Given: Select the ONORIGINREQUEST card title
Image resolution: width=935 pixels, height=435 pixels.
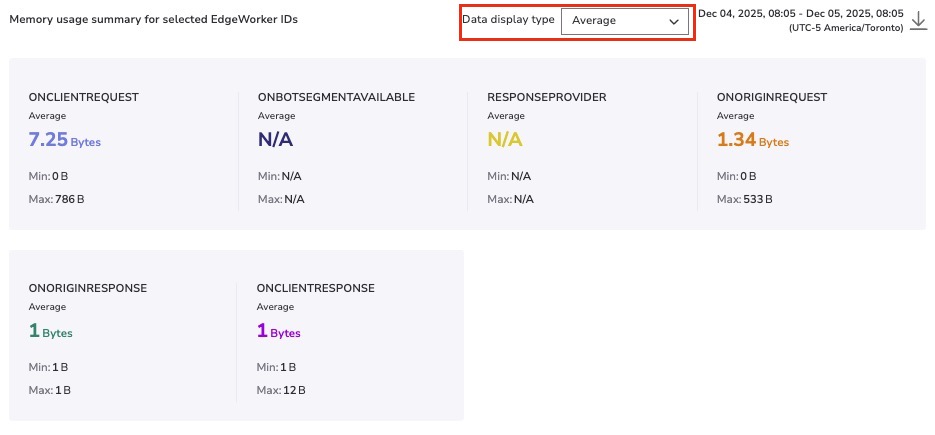Looking at the screenshot, I should 772,97.
